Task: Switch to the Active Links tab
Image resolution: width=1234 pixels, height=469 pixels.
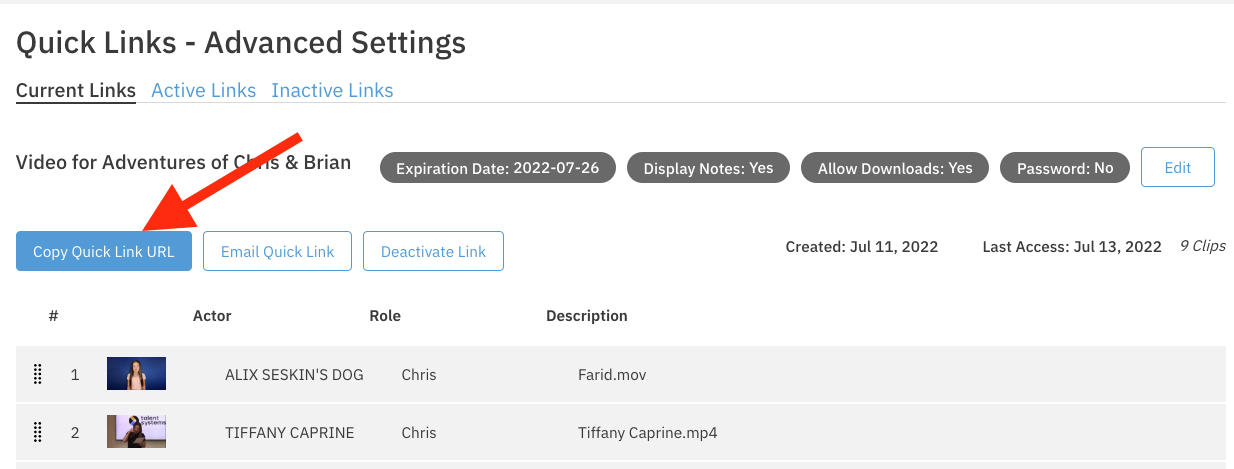Action: (x=203, y=91)
